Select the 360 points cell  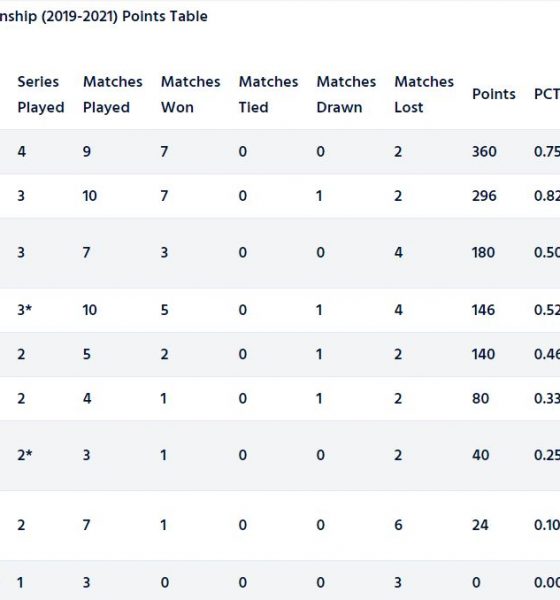point(484,152)
